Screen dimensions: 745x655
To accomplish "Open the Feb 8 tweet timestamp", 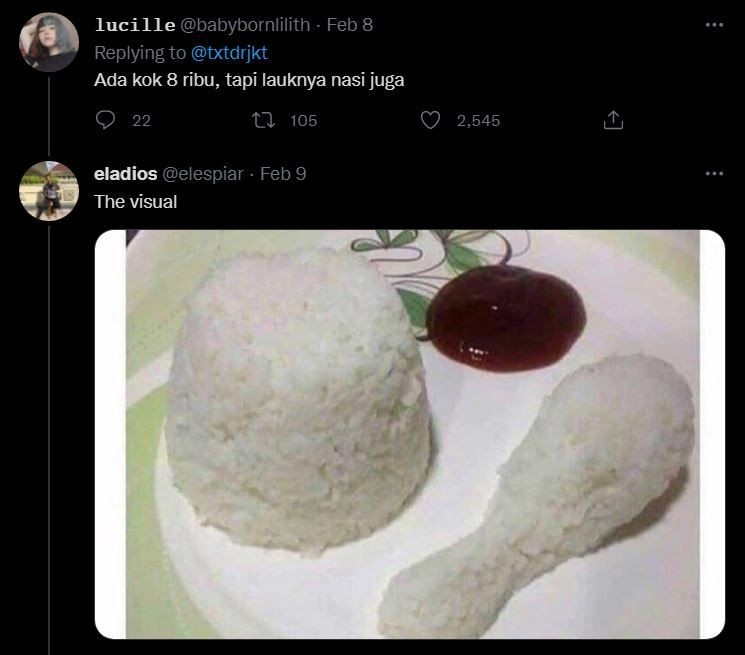I will point(350,25).
